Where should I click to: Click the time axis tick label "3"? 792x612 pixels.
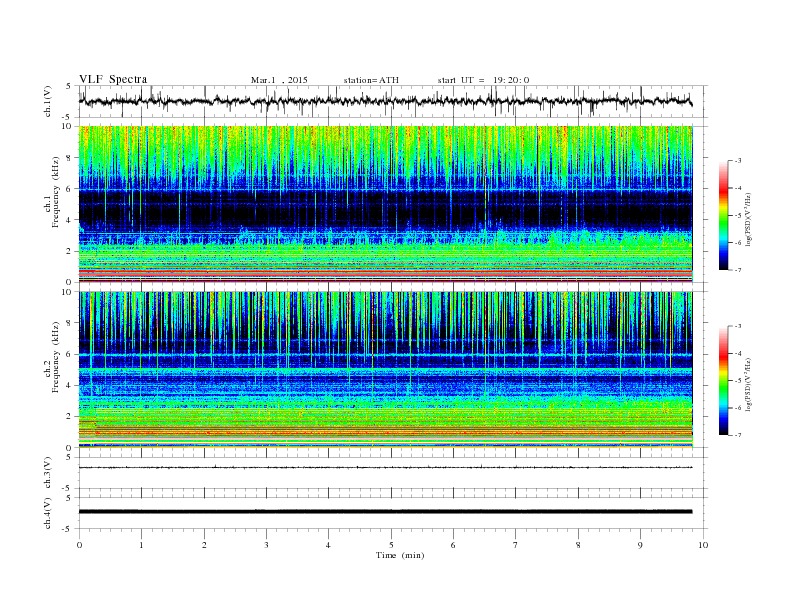[266, 545]
